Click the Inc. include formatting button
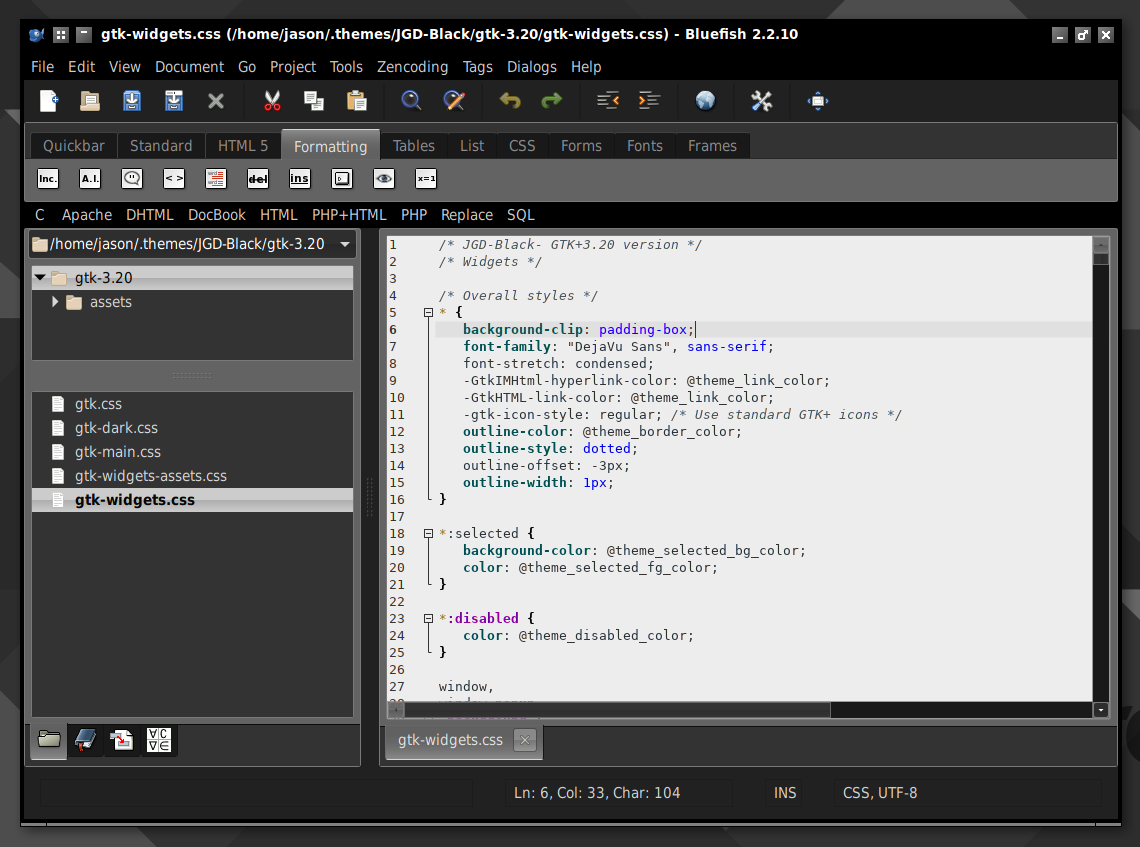The width and height of the screenshot is (1140, 847). [x=48, y=178]
